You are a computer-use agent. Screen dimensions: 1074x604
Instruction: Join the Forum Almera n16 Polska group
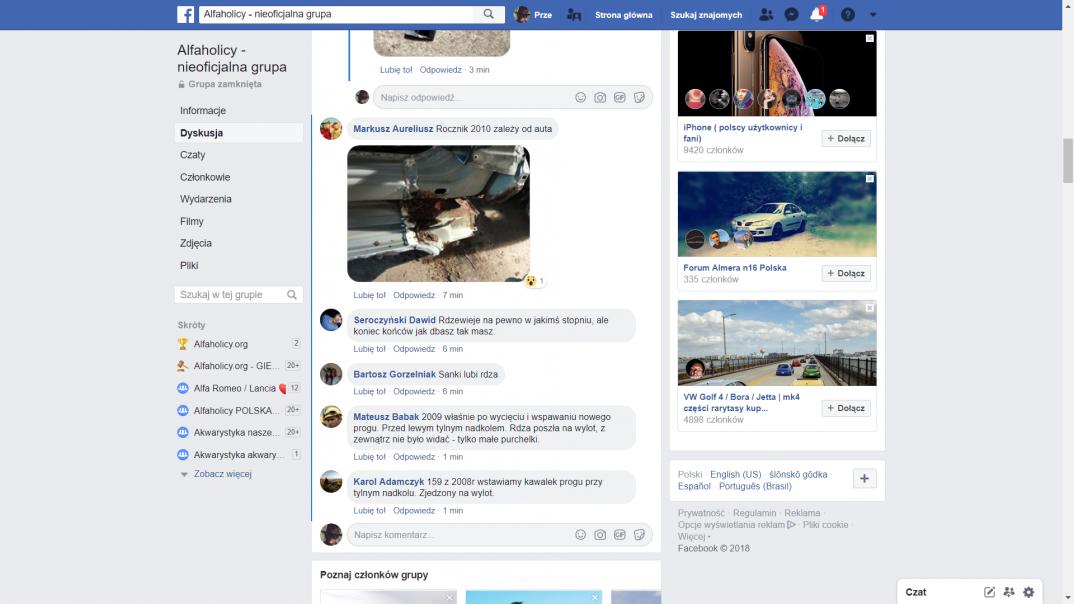(846, 273)
